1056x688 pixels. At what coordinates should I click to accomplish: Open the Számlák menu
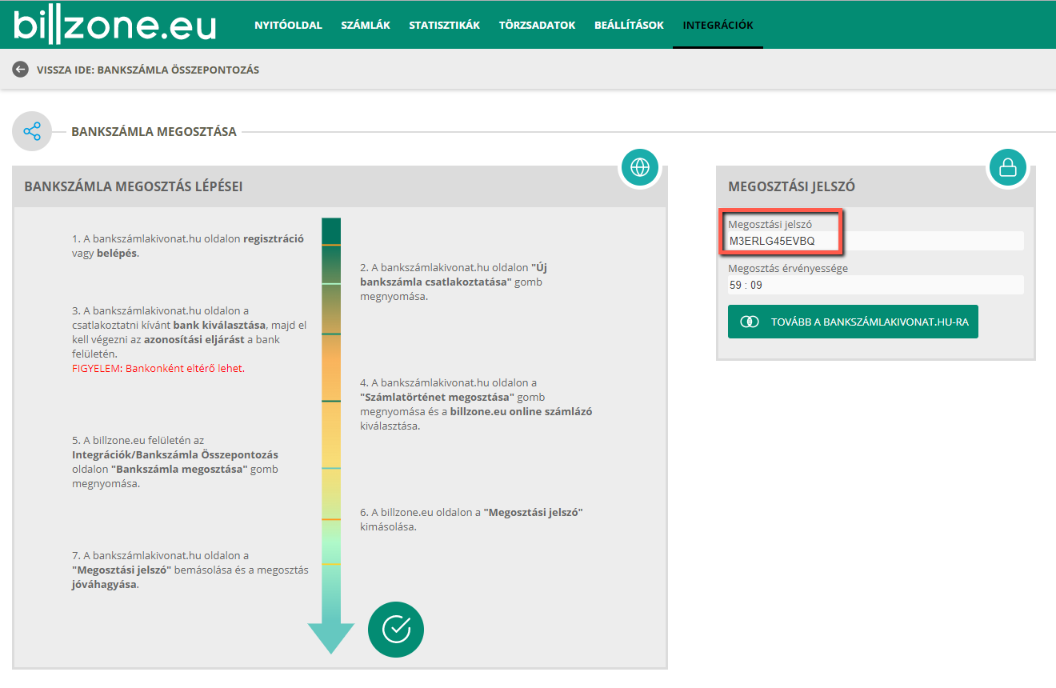[x=366, y=26]
